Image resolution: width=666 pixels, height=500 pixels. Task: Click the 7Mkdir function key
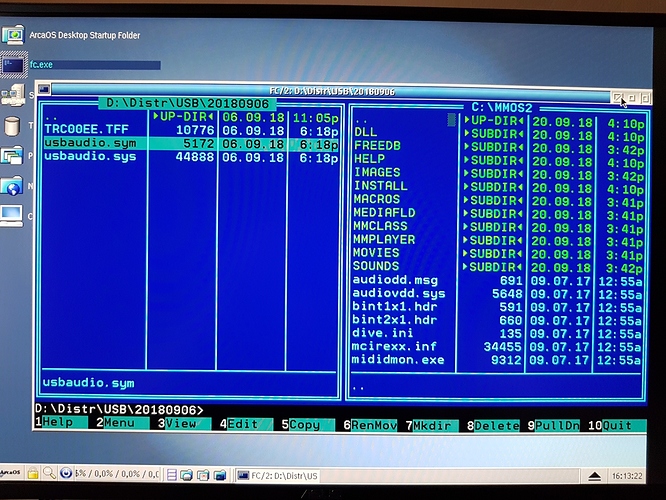coord(432,425)
